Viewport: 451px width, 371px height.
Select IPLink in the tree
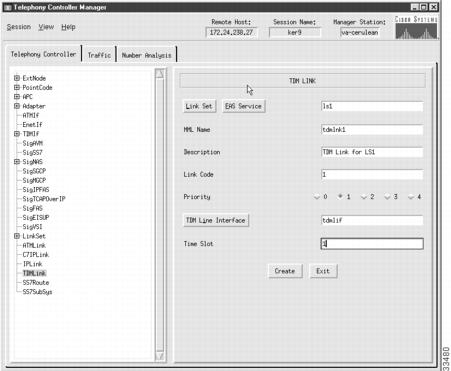coord(32,264)
